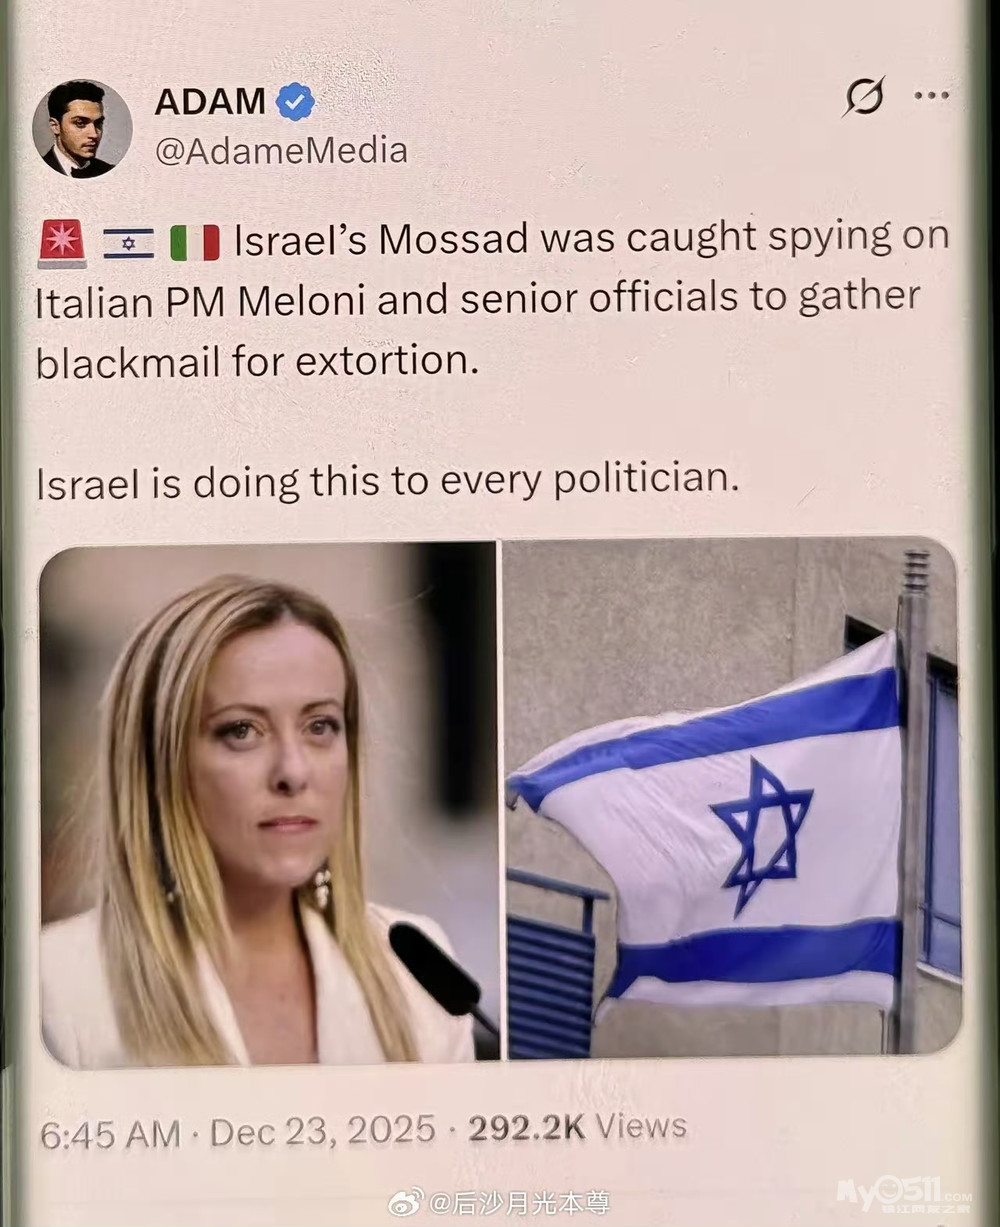
Task: Click the Israel flag emoji
Action: (128, 243)
